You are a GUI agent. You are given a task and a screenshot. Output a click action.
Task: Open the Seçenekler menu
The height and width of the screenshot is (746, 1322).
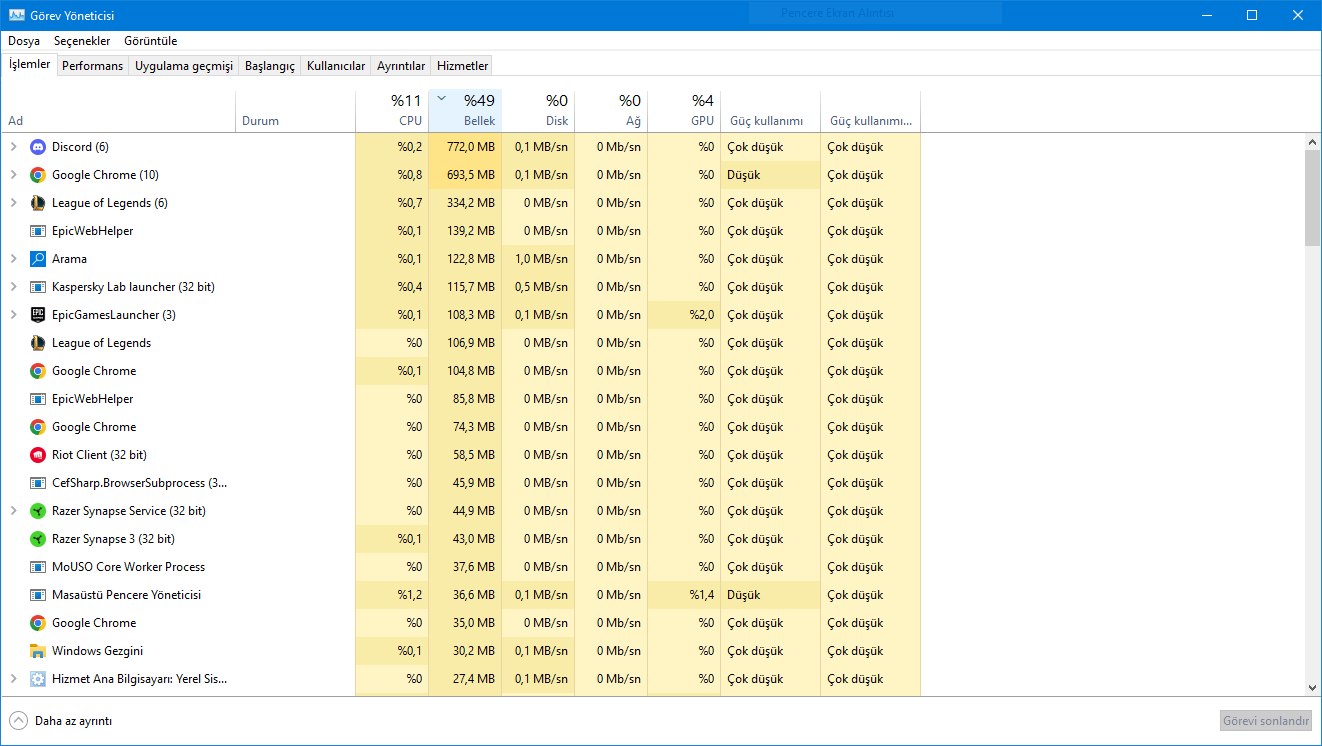(82, 41)
